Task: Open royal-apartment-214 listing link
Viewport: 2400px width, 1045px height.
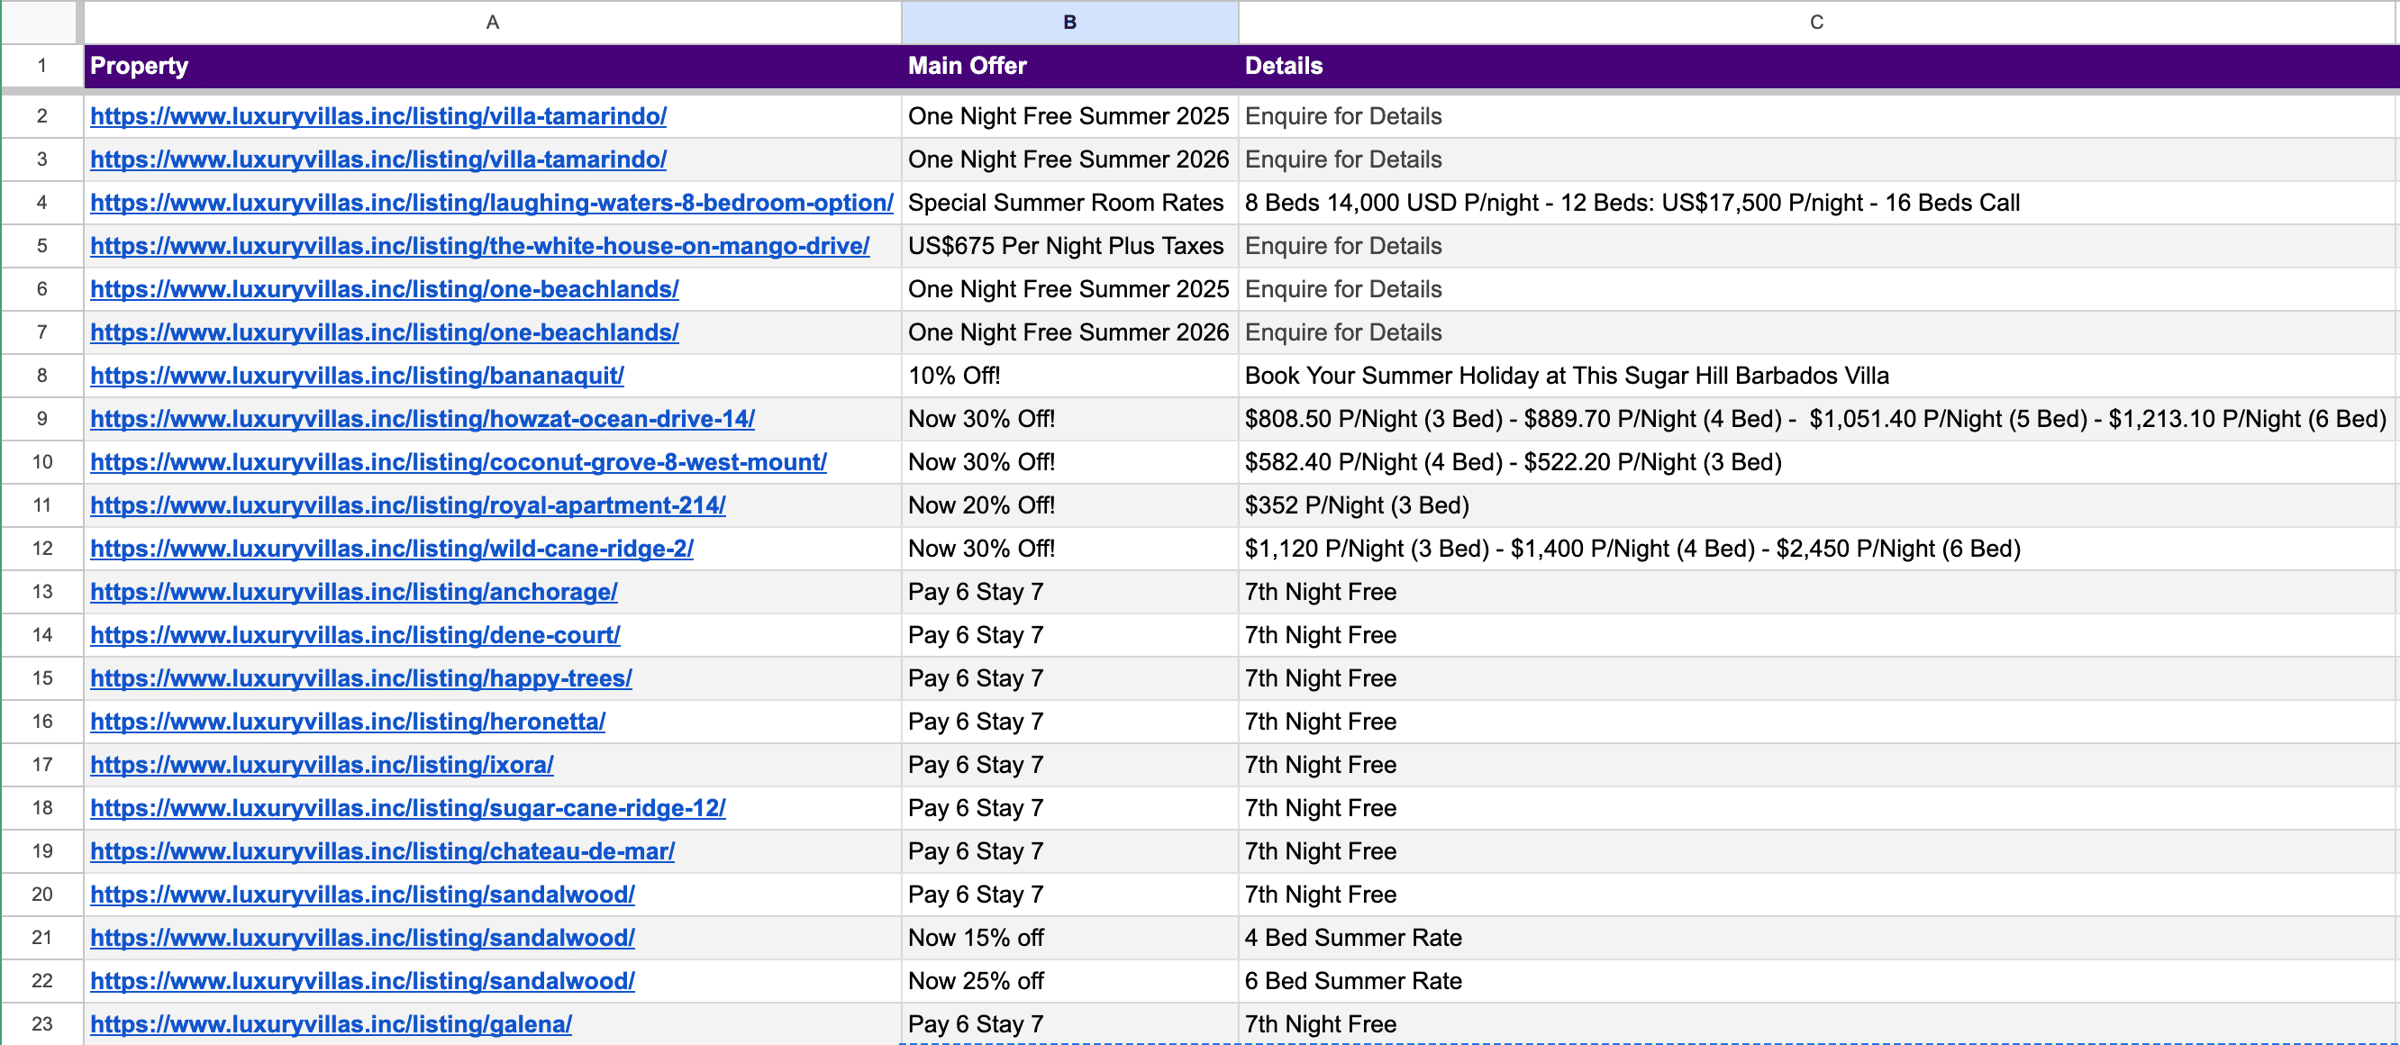Action: (408, 505)
